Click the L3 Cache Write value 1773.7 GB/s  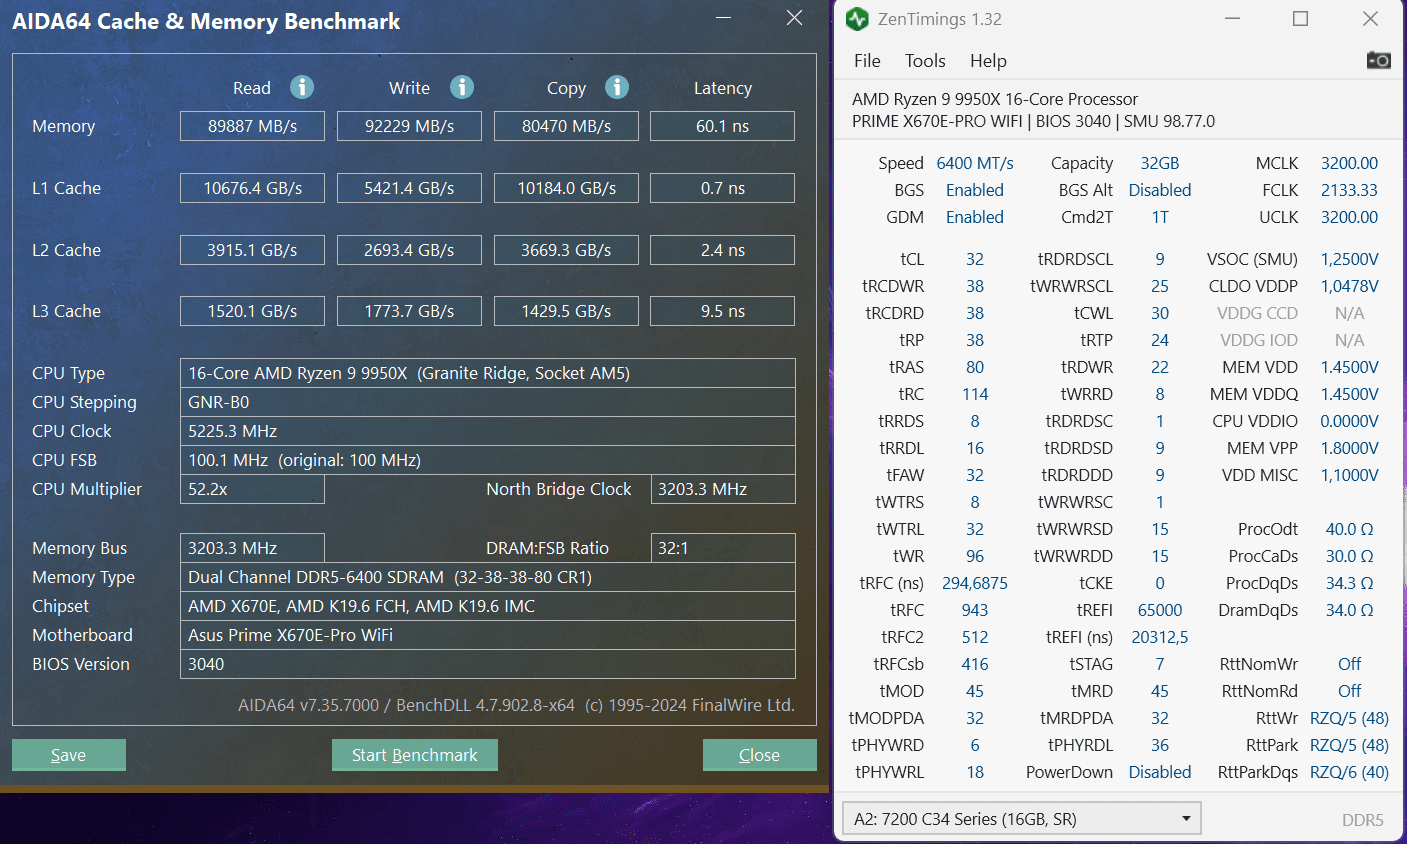409,311
